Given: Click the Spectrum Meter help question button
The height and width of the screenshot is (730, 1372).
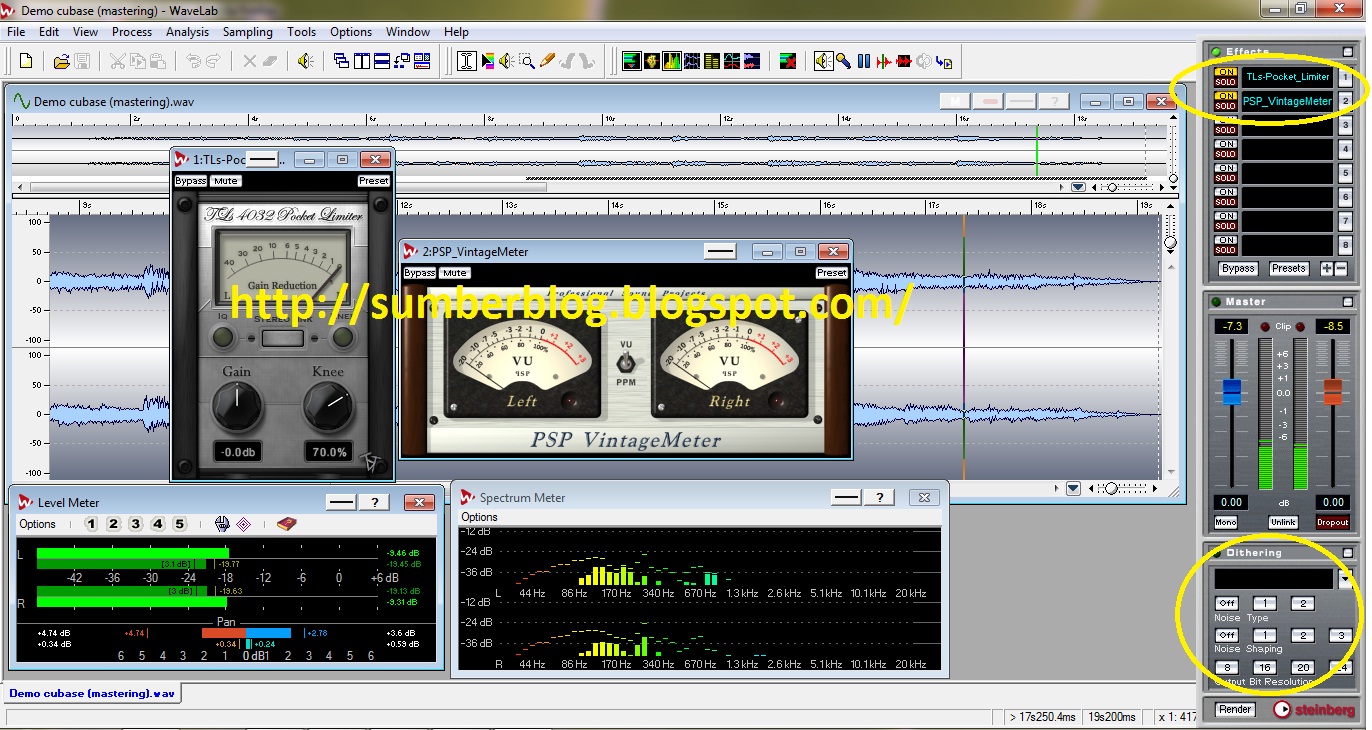Looking at the screenshot, I should click(x=879, y=497).
